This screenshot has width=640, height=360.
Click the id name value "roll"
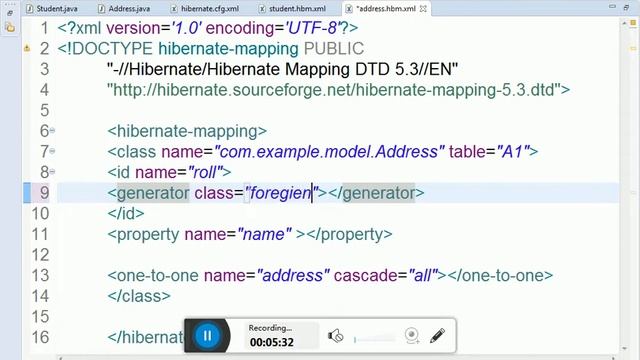pos(205,172)
